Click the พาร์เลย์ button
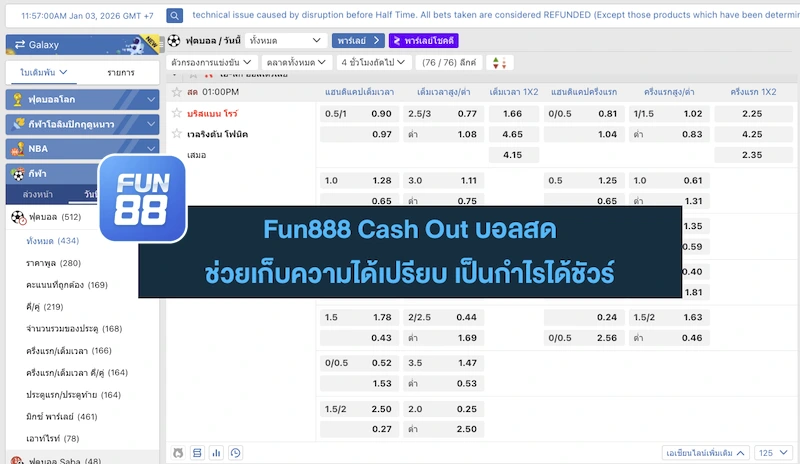800x464 pixels. pyautogui.click(x=358, y=40)
